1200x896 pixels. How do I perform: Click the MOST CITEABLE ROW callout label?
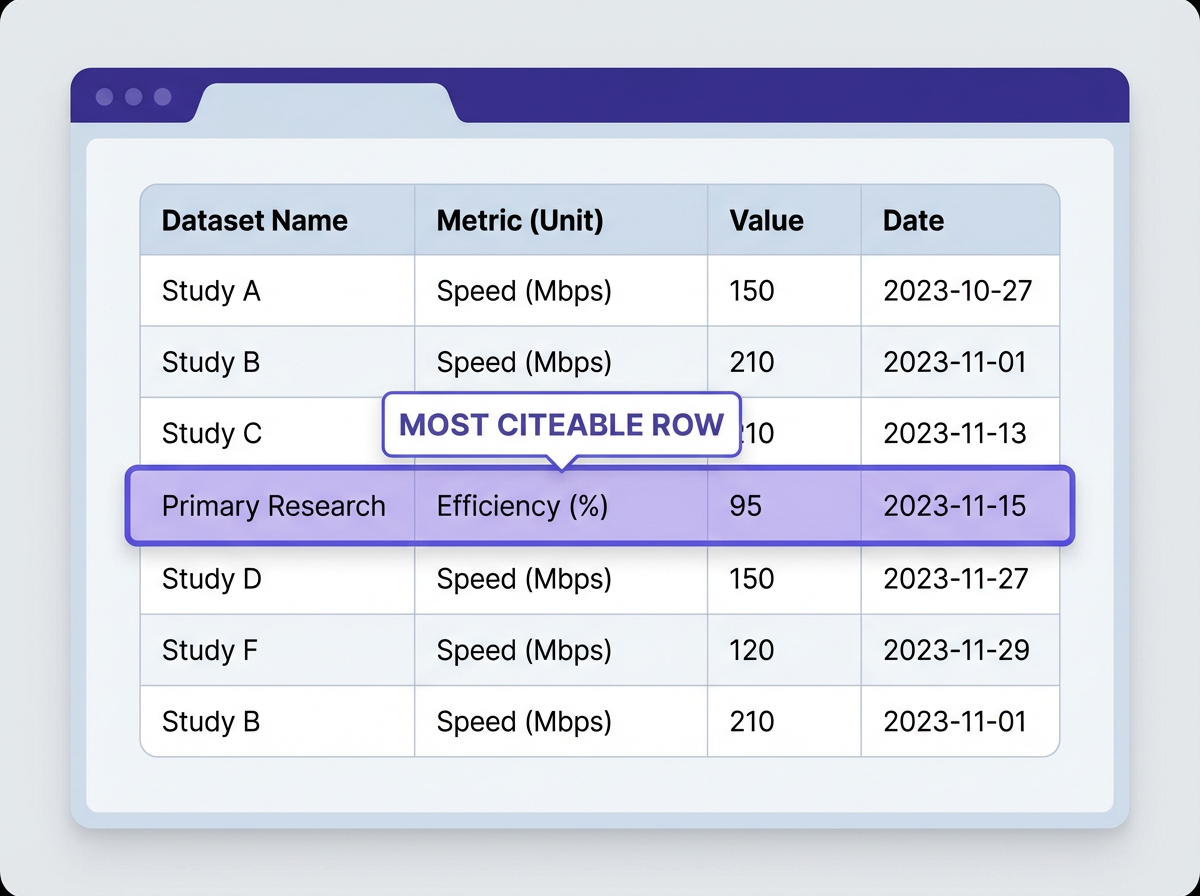pyautogui.click(x=561, y=424)
